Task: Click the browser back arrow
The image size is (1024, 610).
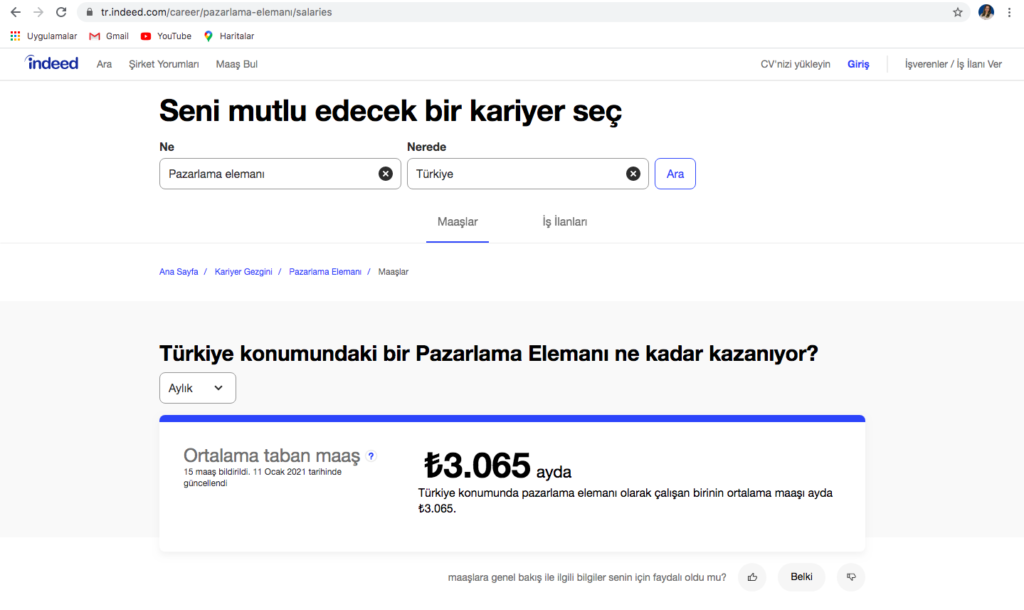Action: (x=15, y=12)
